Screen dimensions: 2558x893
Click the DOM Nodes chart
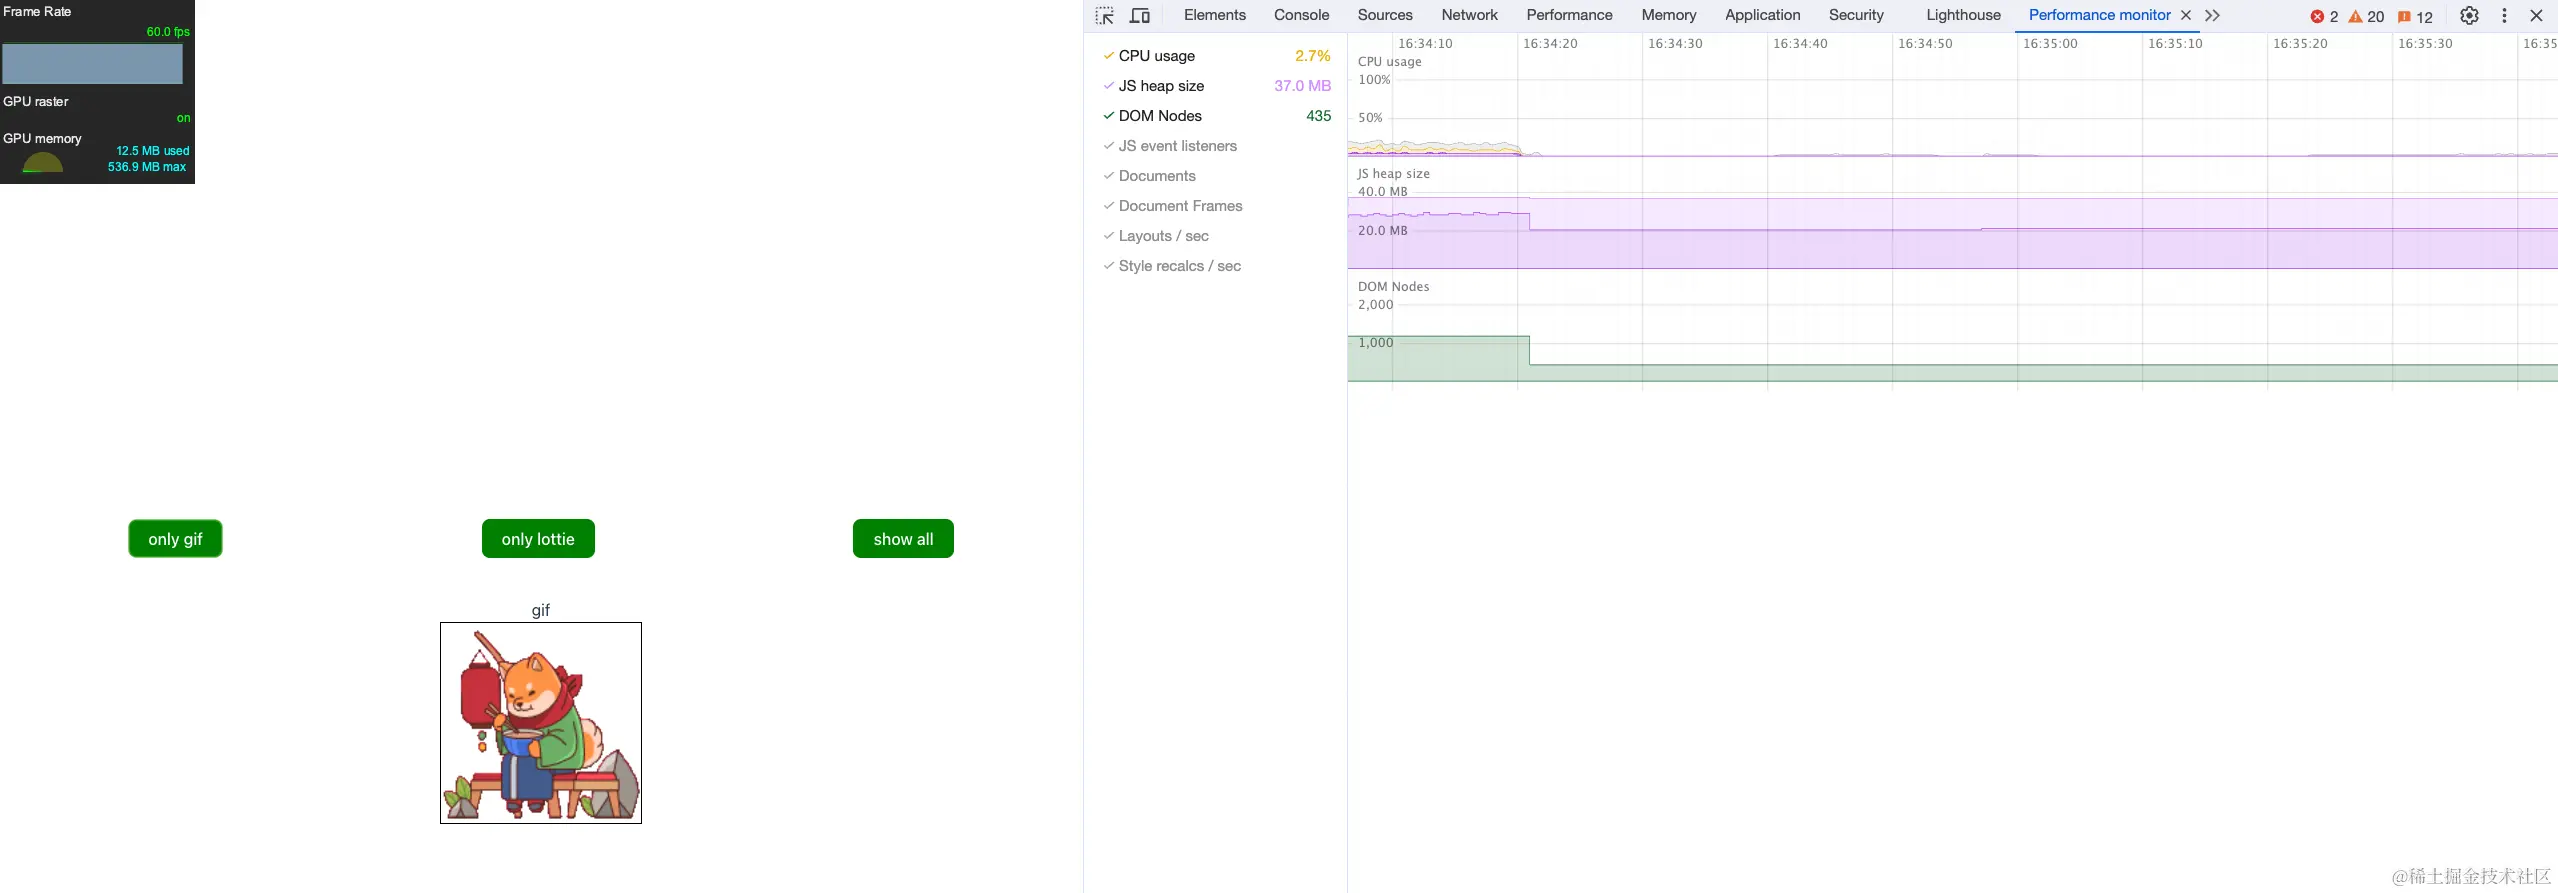pyautogui.click(x=1952, y=332)
